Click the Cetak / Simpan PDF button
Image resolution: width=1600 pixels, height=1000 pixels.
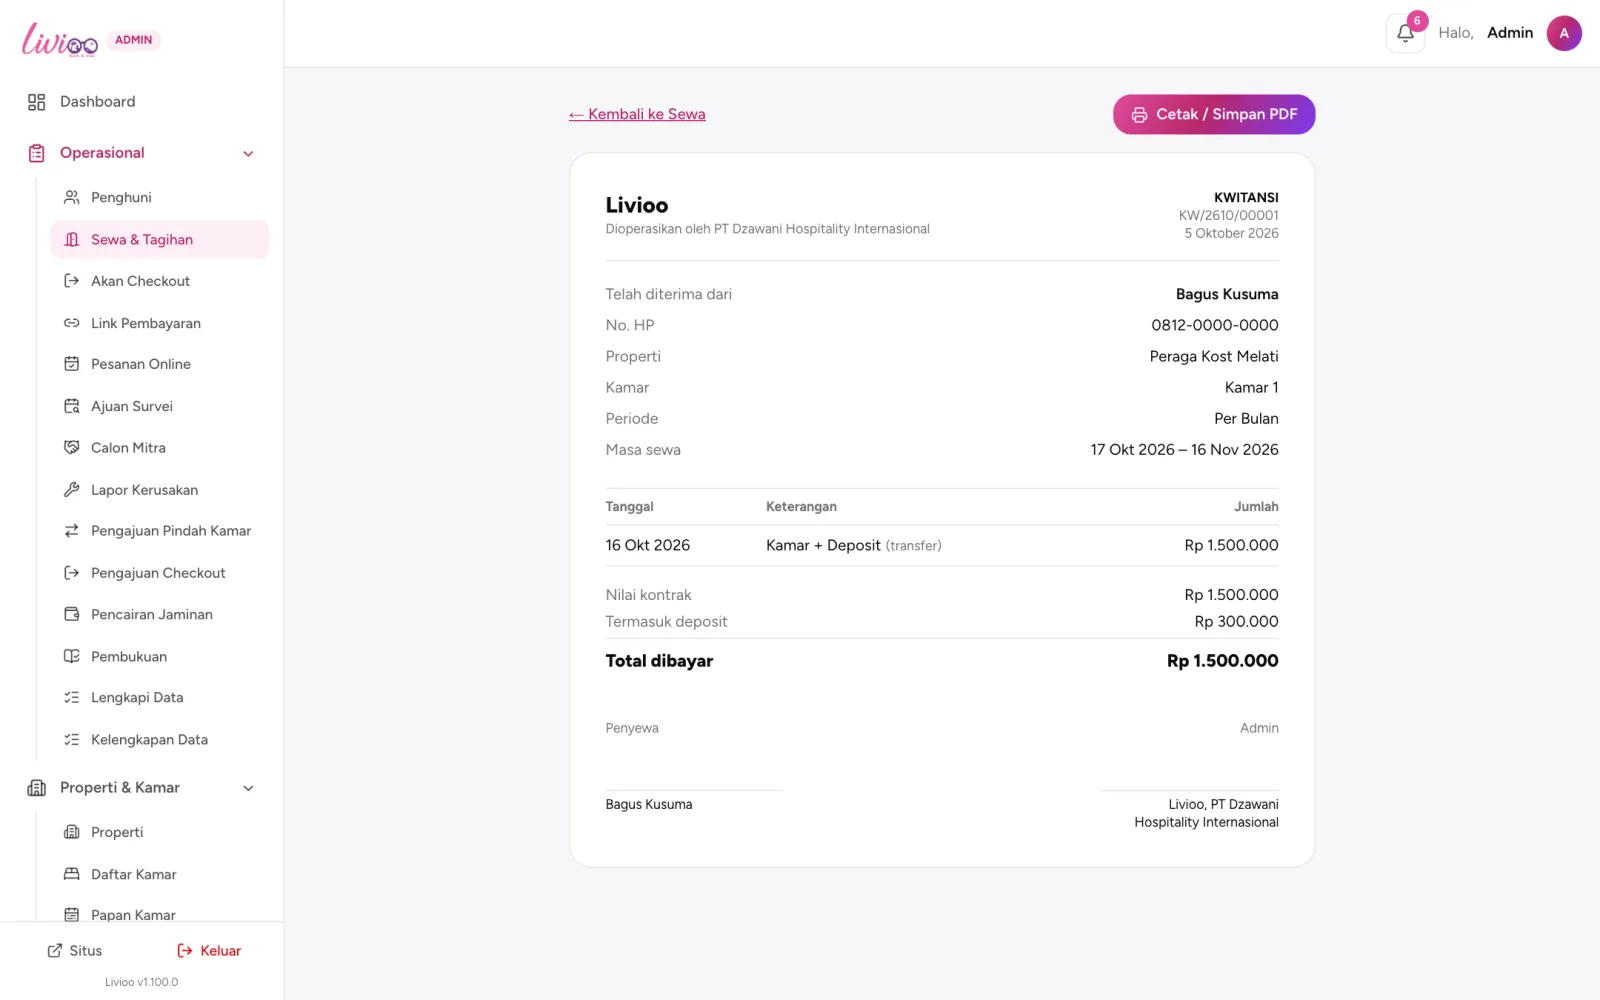pos(1214,114)
